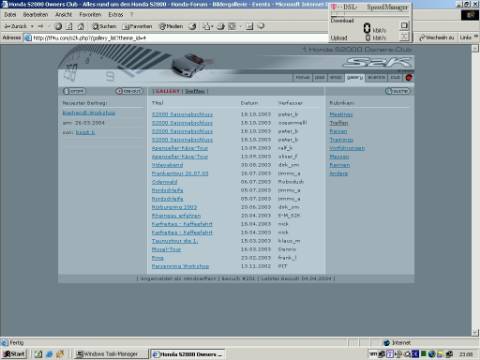Switch to Windows Task-Manager taskbar button

pyautogui.click(x=111, y=354)
